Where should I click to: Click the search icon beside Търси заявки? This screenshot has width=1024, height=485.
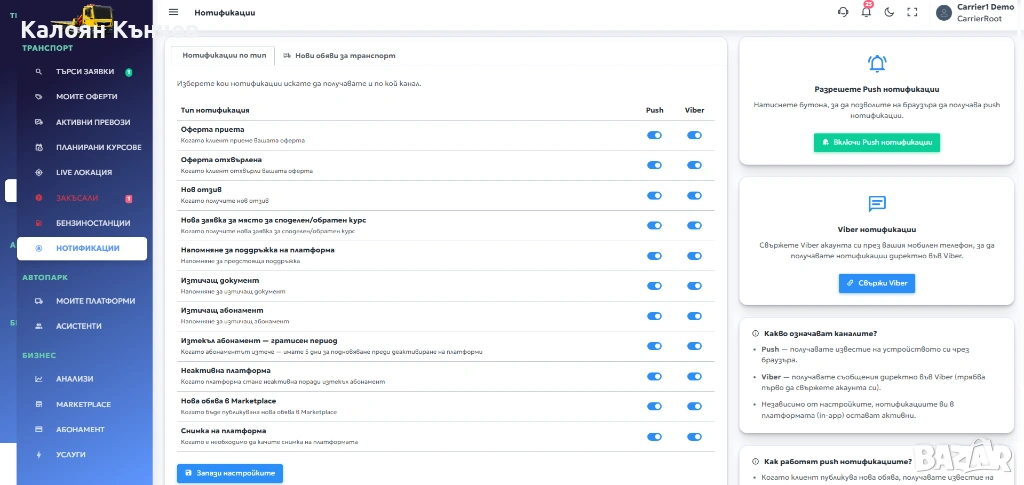point(38,72)
